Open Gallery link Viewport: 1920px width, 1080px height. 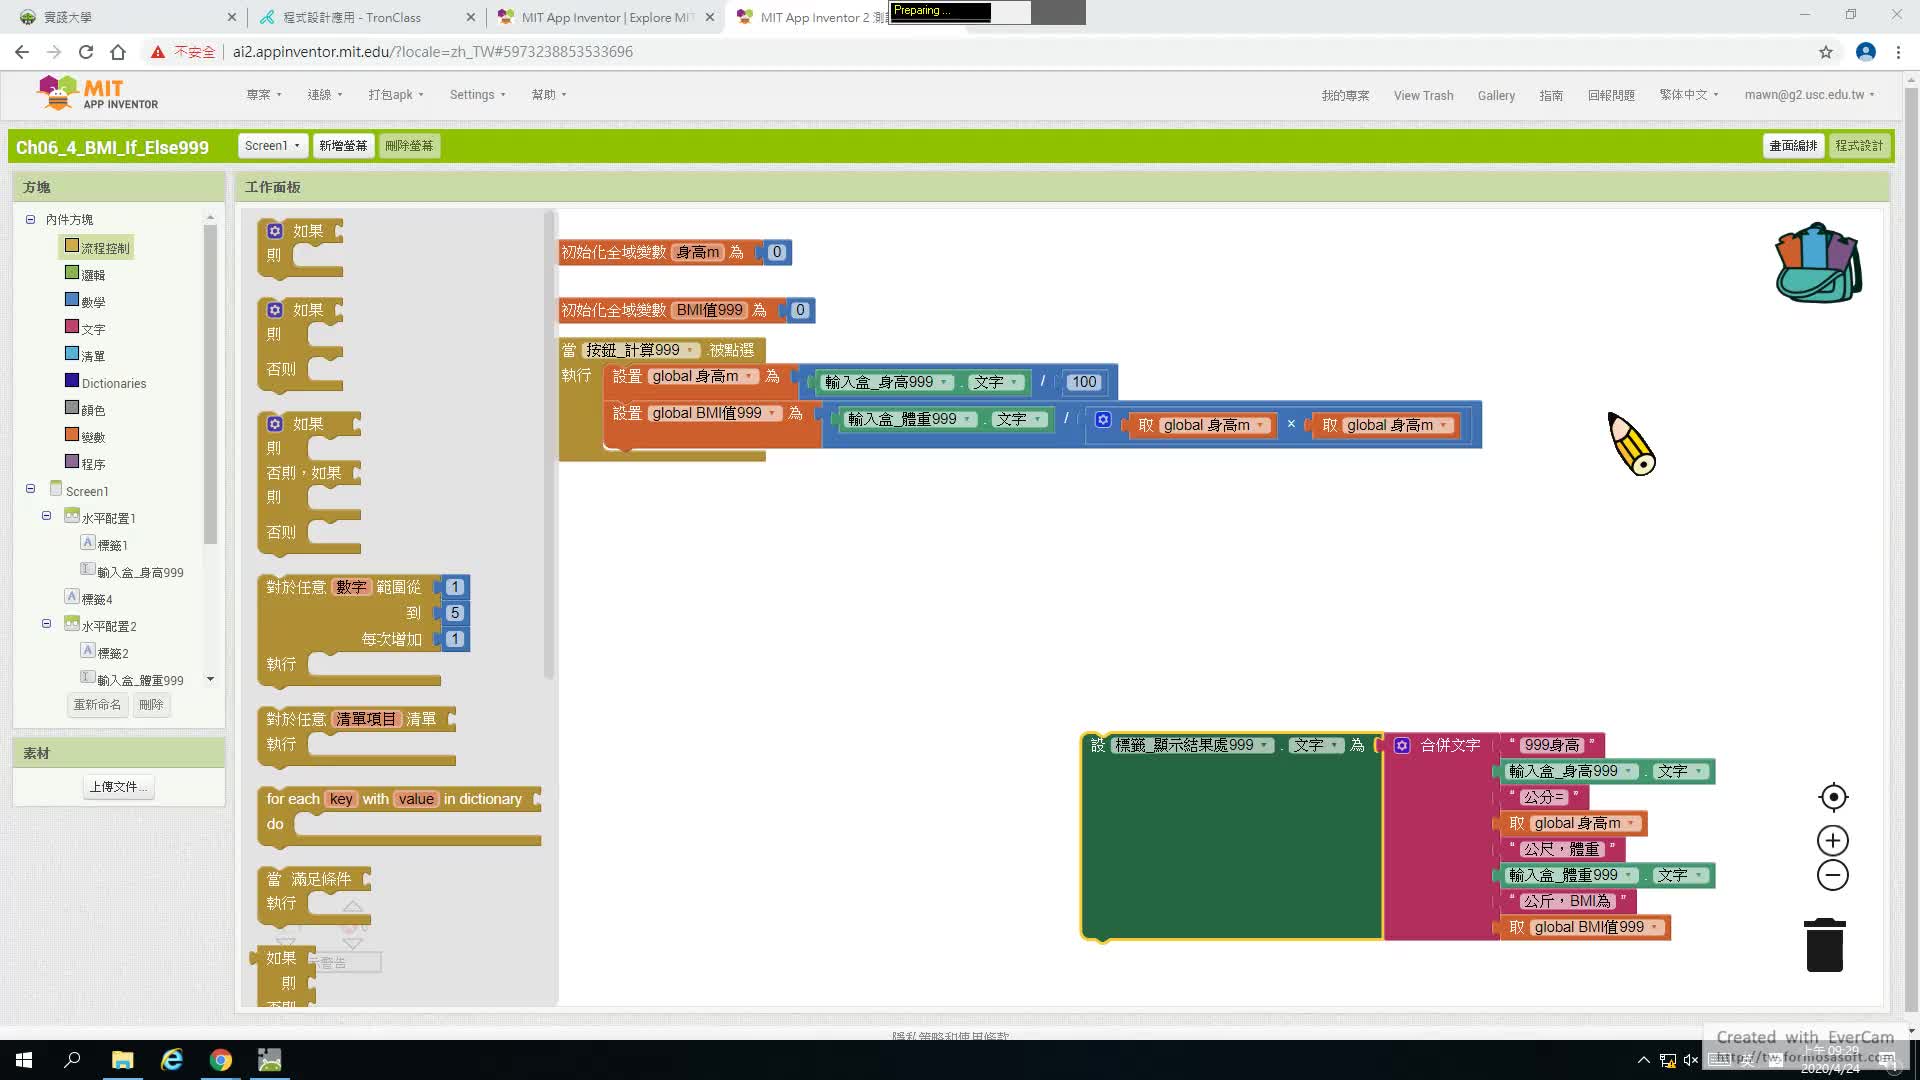click(1496, 96)
